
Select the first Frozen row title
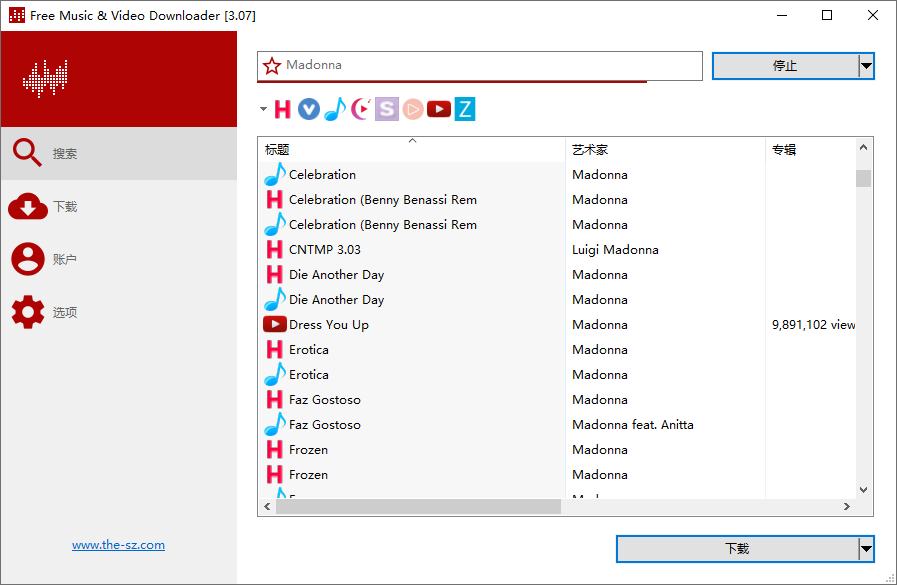(308, 450)
